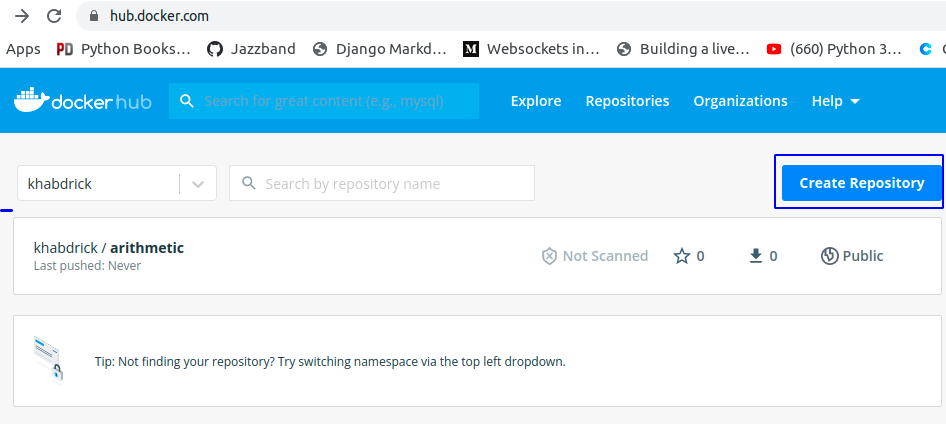Open the (660) Python 3… YouTube bookmark
946x424 pixels.
[x=834, y=49]
